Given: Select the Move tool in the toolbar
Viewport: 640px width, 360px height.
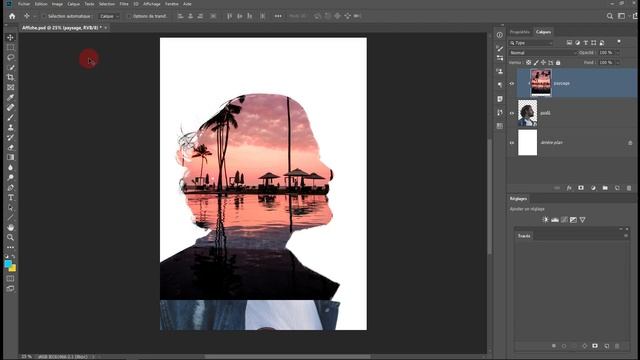Looking at the screenshot, I should (11, 38).
